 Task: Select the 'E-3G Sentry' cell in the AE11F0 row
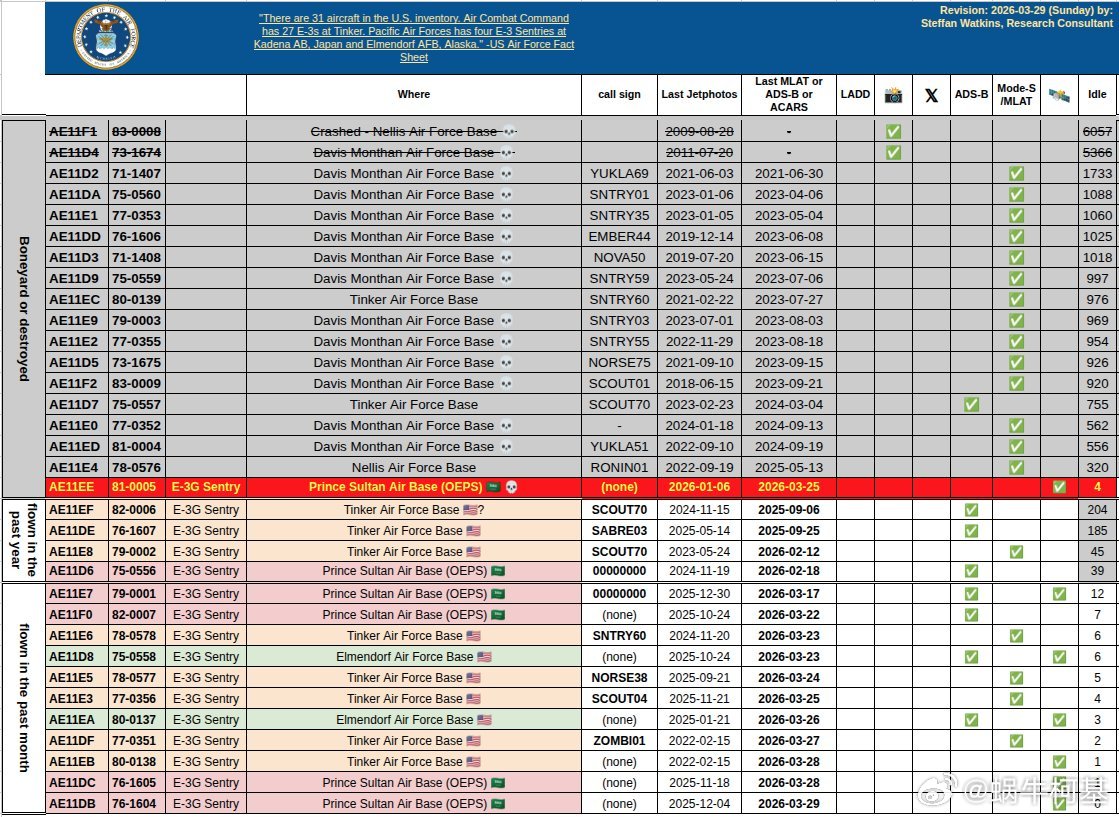206,615
